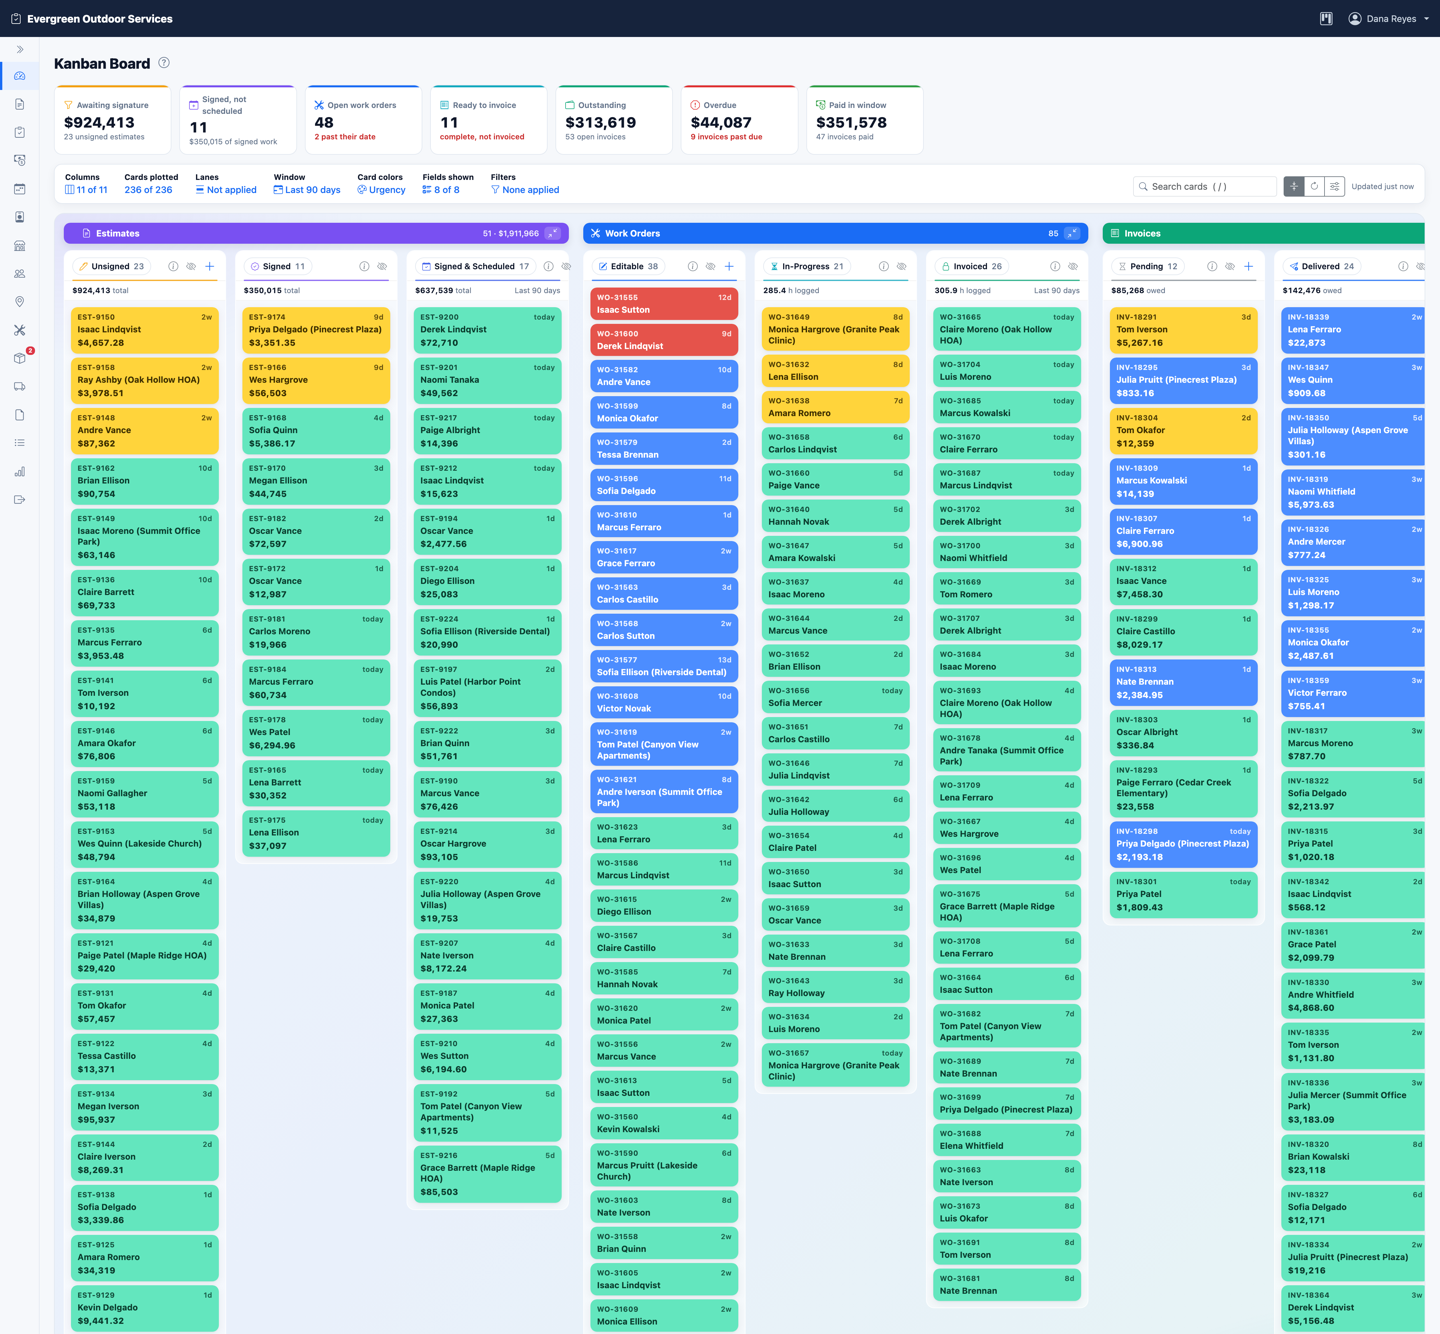Open the crossed tools icon in the sidebar
Screen dimensions: 1440x1334
[19, 330]
